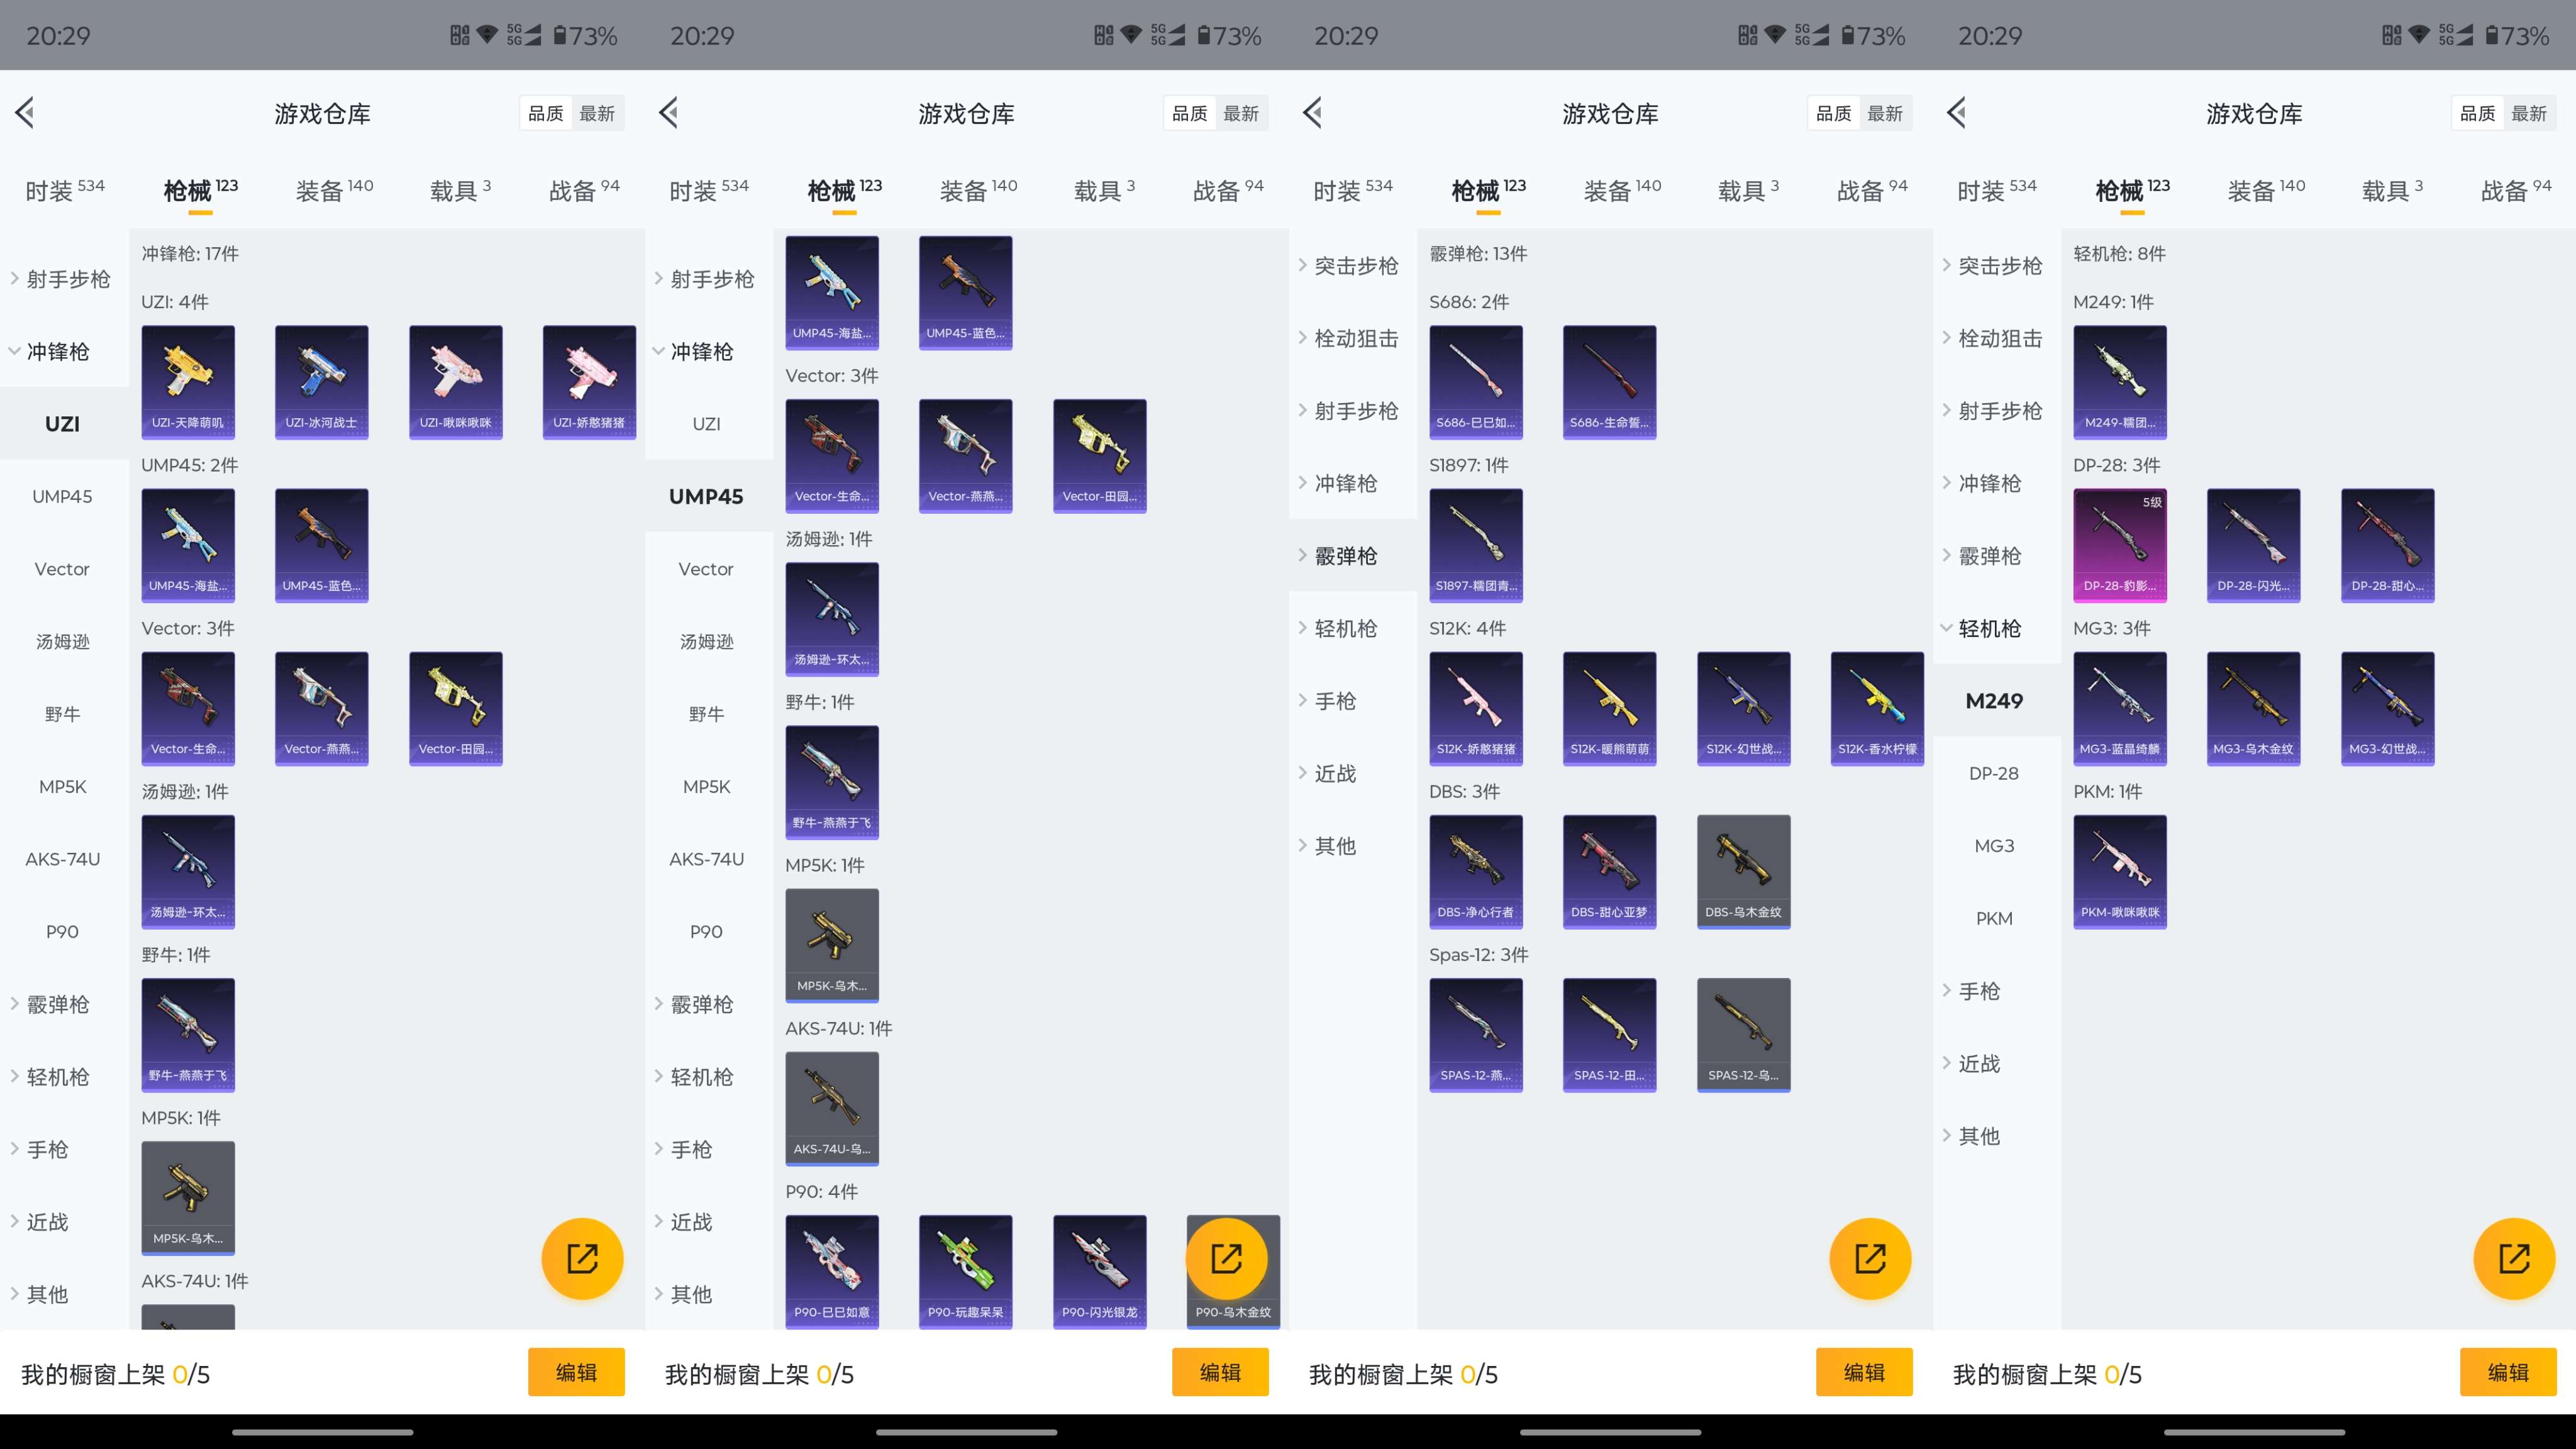
Task: Select the UMP45 subcategory in sidebar
Action: point(62,496)
